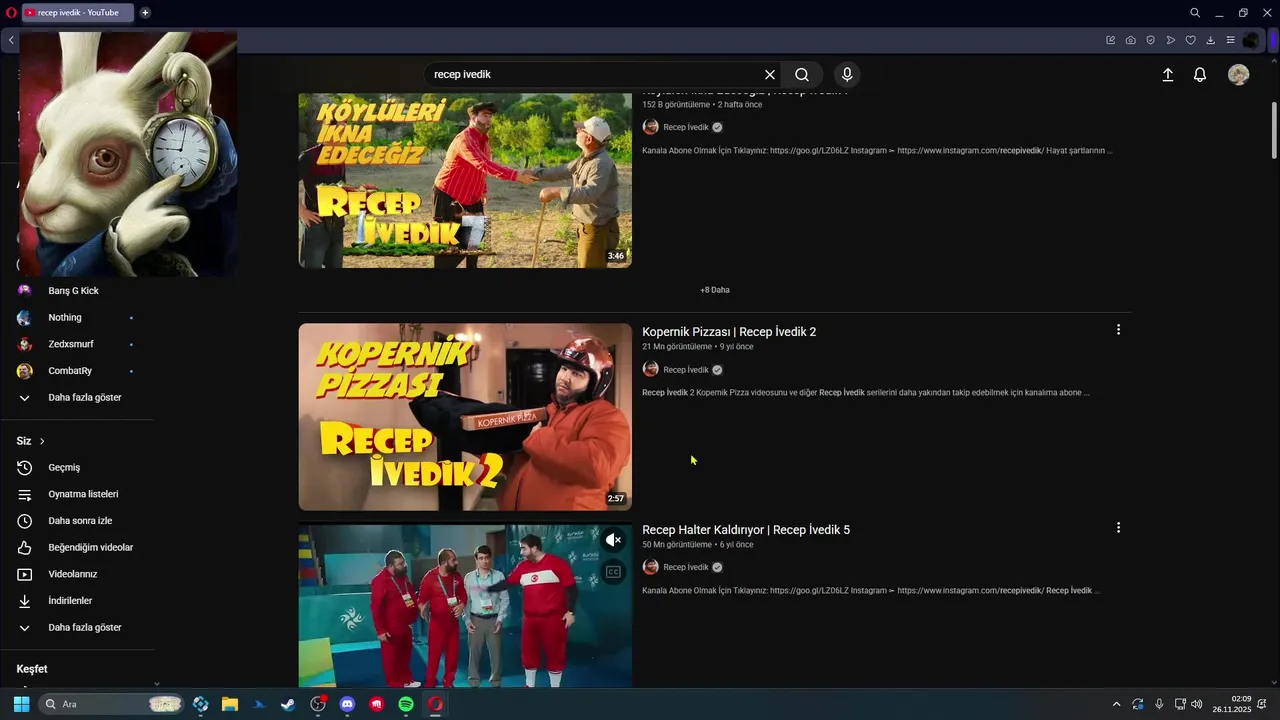Click the Opera edit-page icon in the address bar
1280x720 pixels.
1110,40
